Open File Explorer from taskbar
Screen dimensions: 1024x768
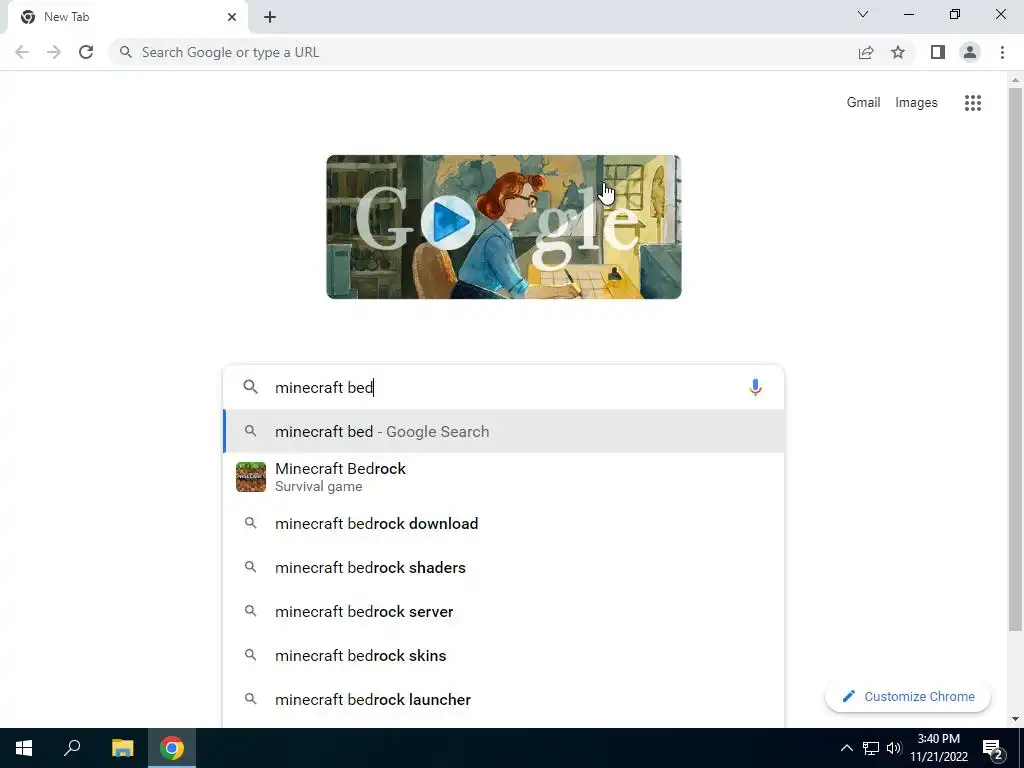122,748
